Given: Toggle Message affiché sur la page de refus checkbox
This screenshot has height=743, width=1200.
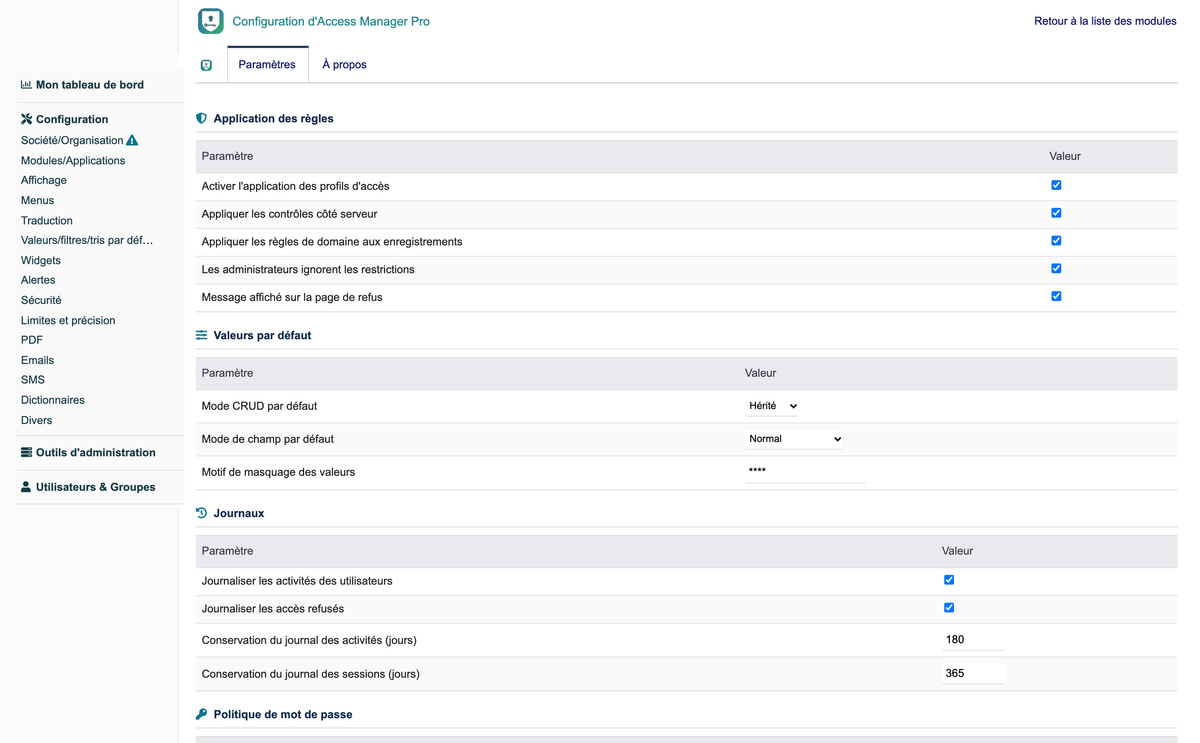Looking at the screenshot, I should (1056, 297).
